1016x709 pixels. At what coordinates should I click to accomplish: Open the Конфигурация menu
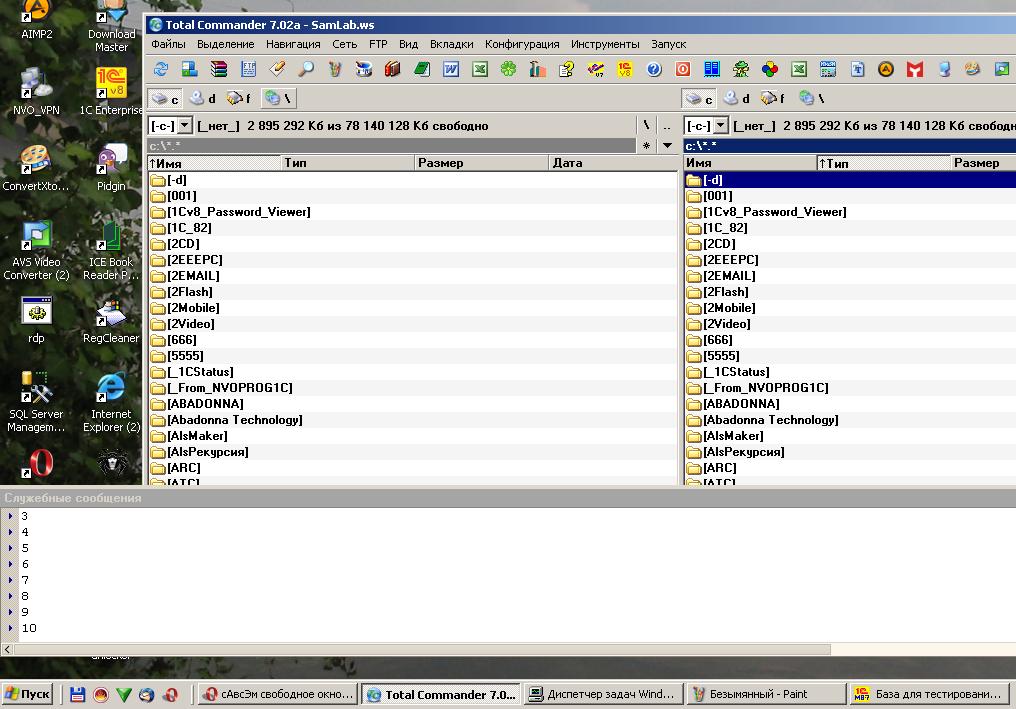tap(522, 44)
